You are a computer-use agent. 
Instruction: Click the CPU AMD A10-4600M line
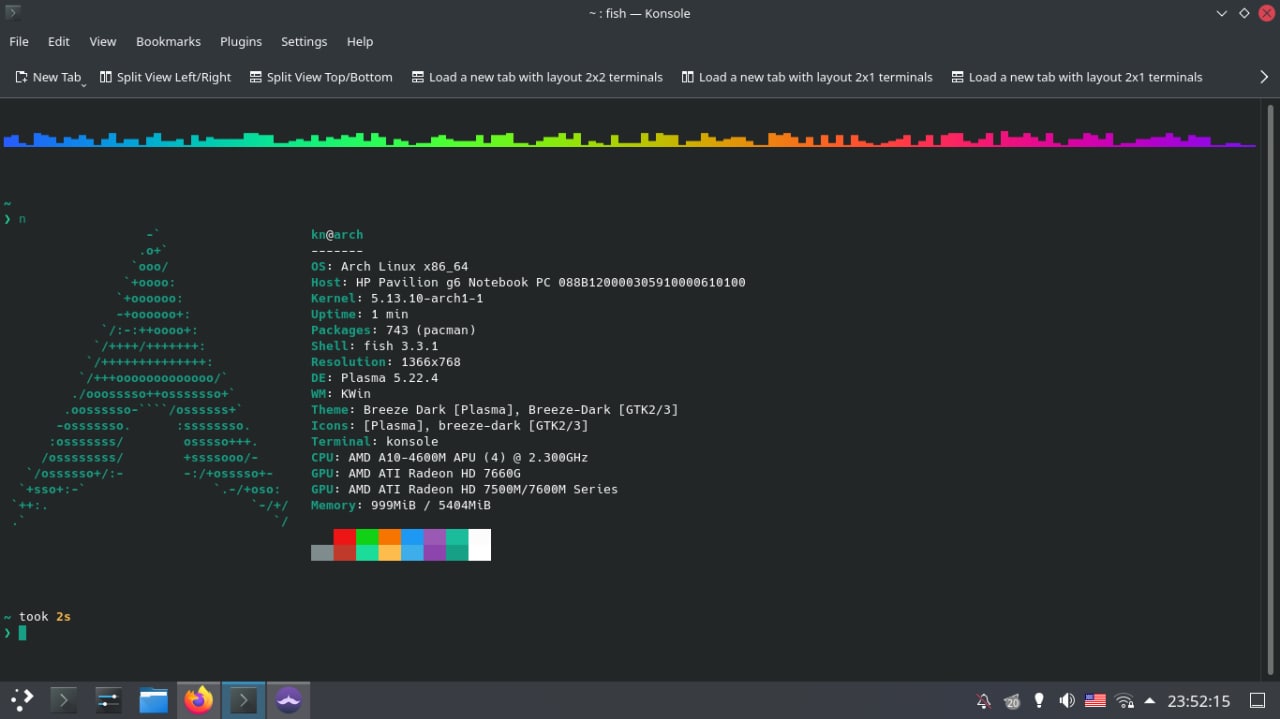pyautogui.click(x=450, y=458)
